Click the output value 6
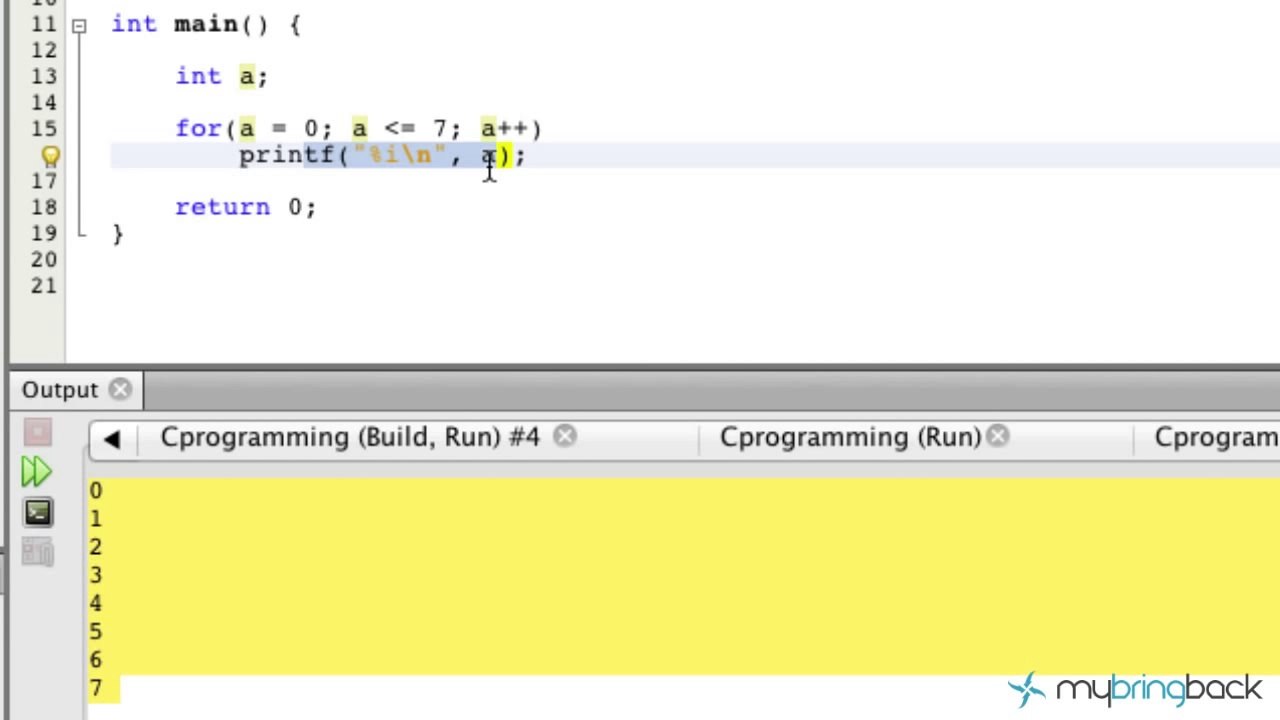 [95, 660]
